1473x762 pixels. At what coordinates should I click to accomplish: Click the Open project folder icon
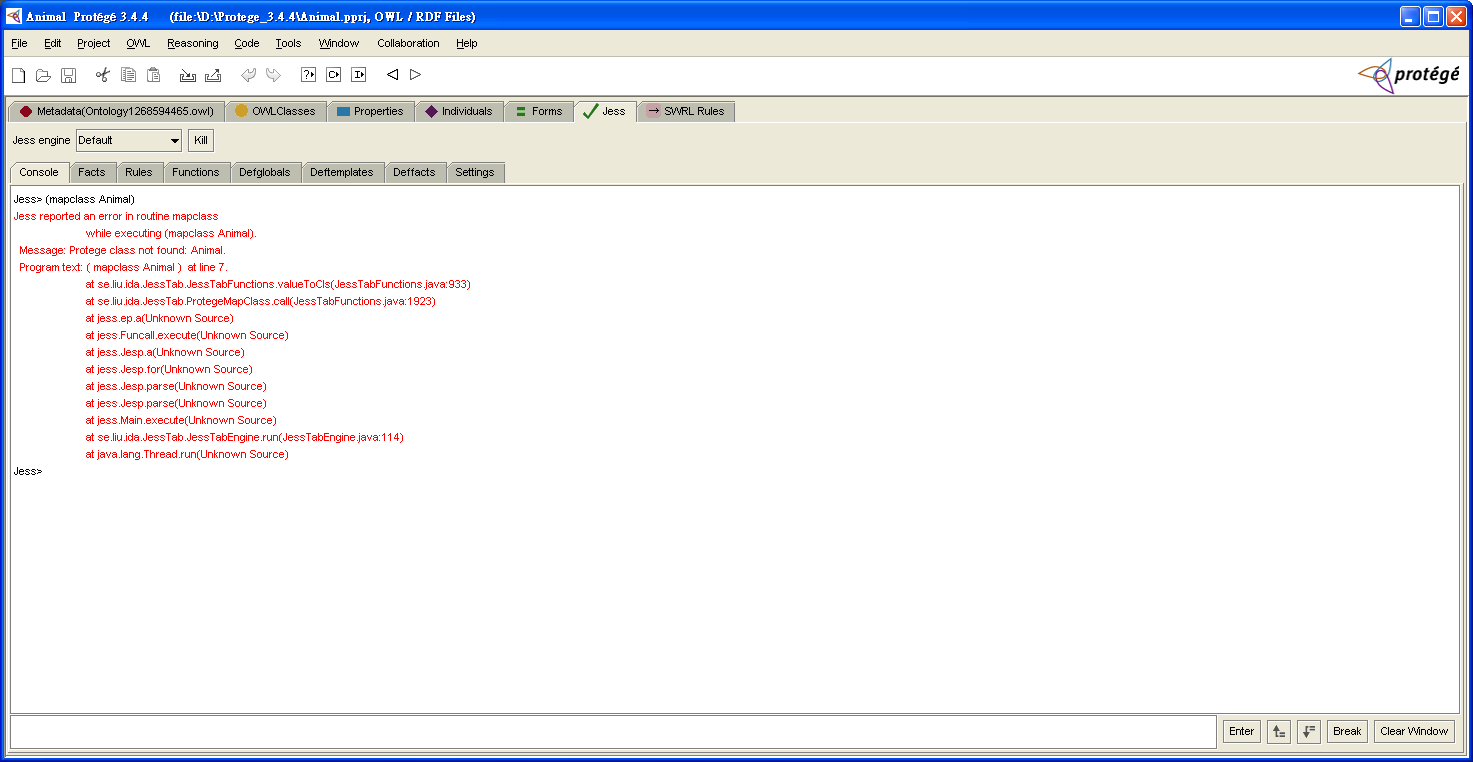click(x=43, y=75)
